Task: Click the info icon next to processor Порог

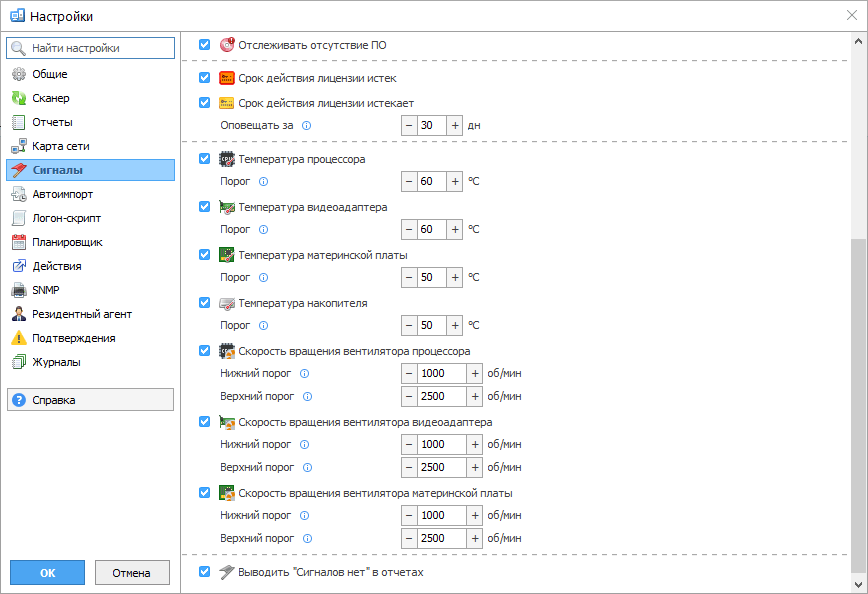Action: (x=264, y=182)
